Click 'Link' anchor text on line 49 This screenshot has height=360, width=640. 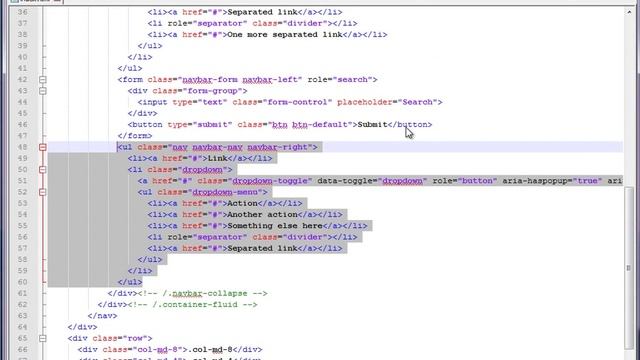point(218,158)
